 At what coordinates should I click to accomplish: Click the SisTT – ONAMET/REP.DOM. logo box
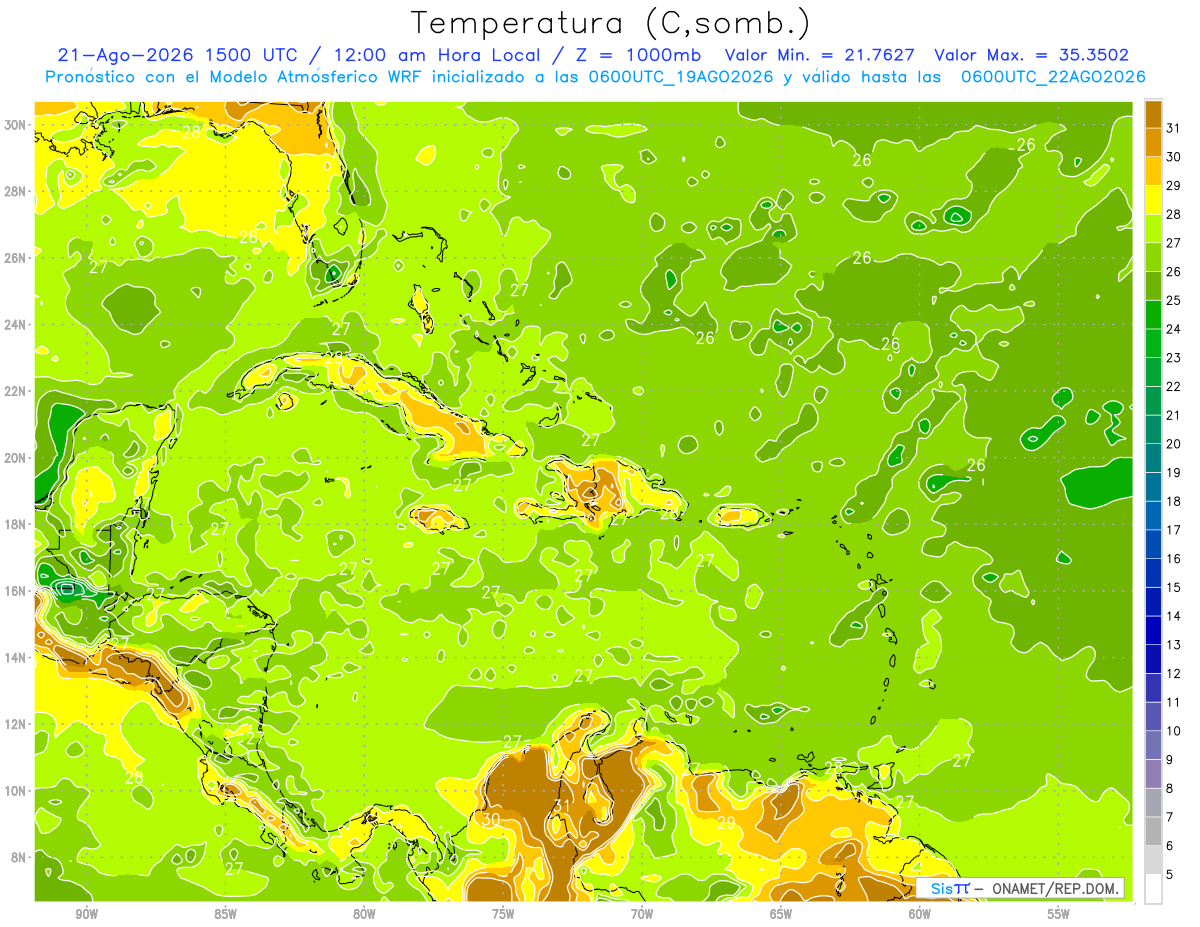click(x=1021, y=888)
